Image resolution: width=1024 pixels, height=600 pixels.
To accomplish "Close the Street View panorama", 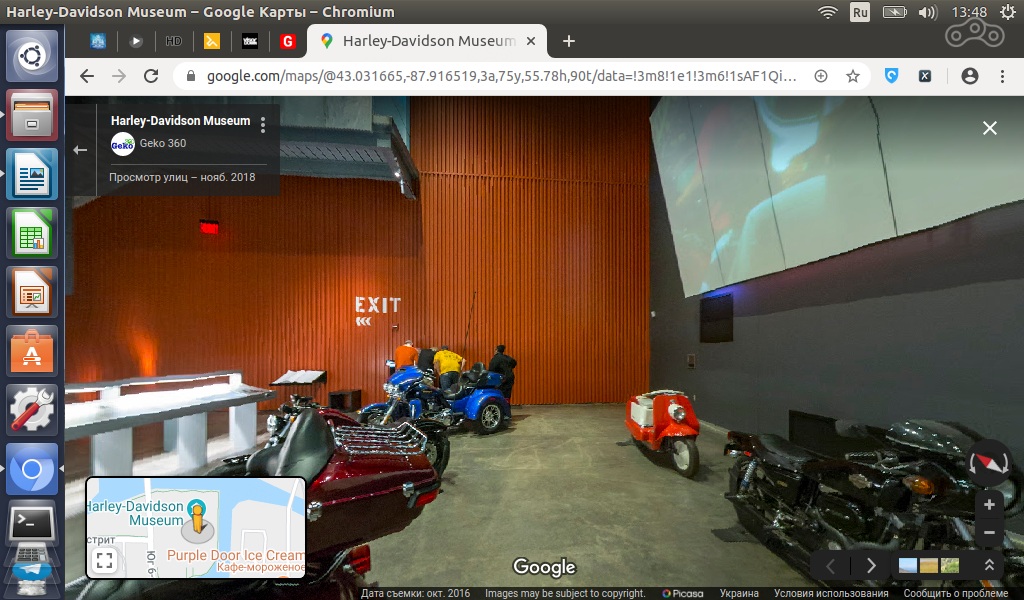I will pyautogui.click(x=989, y=128).
